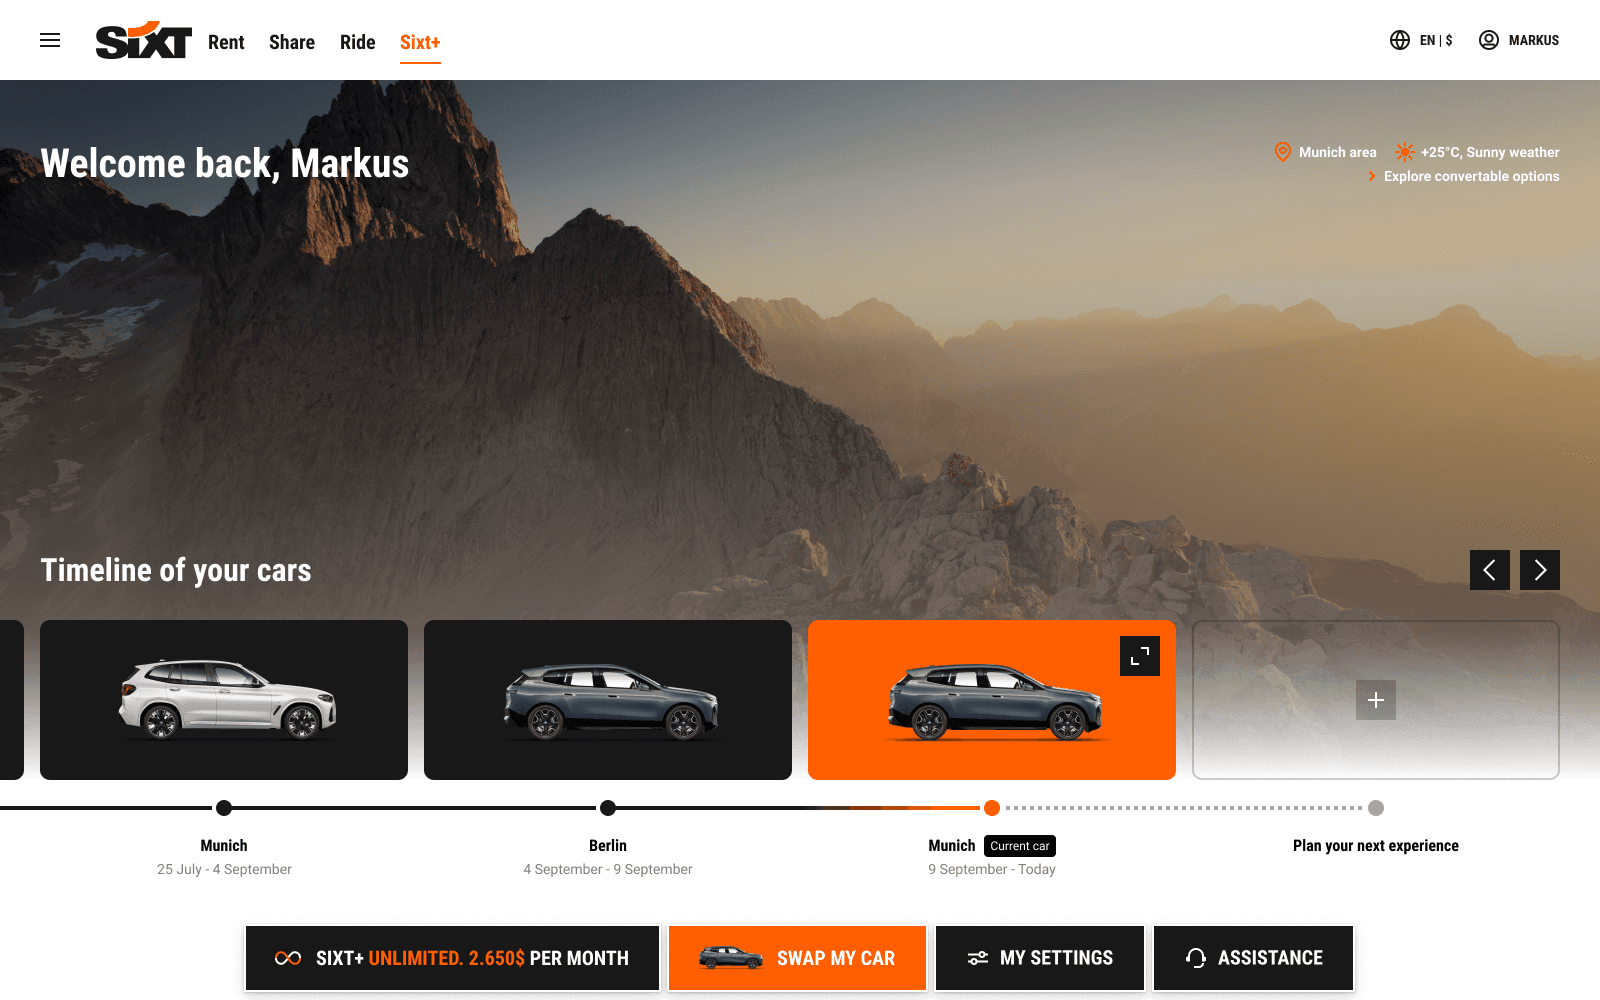Click the next arrow of the timeline
This screenshot has height=1000, width=1600.
1540,570
